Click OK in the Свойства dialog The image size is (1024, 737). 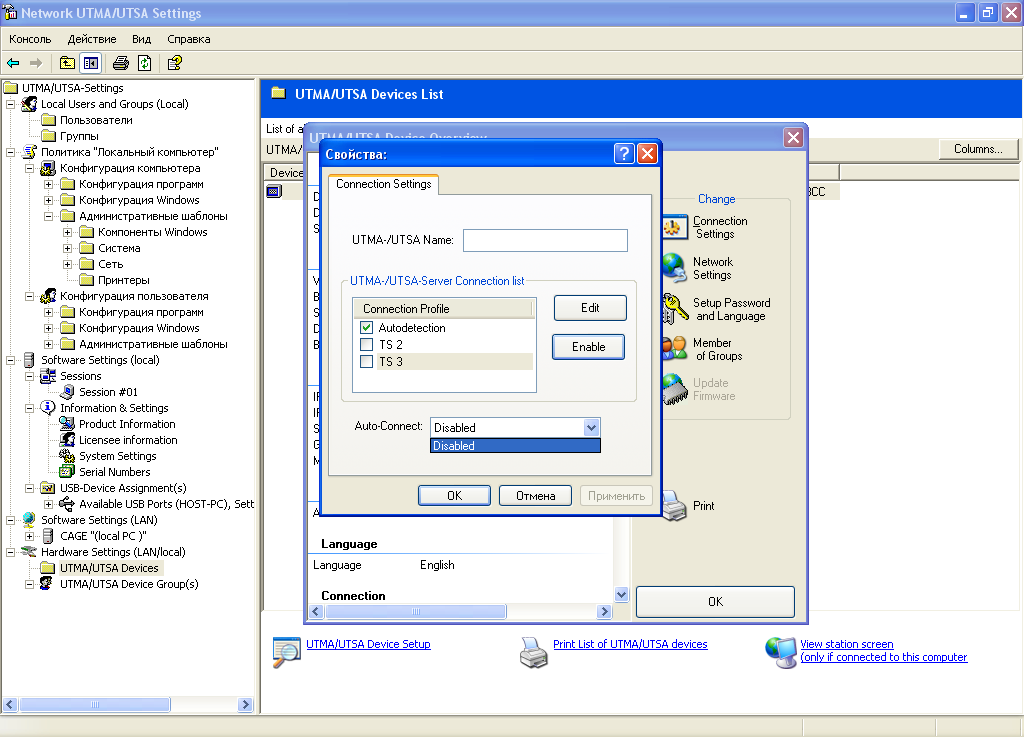(x=455, y=496)
